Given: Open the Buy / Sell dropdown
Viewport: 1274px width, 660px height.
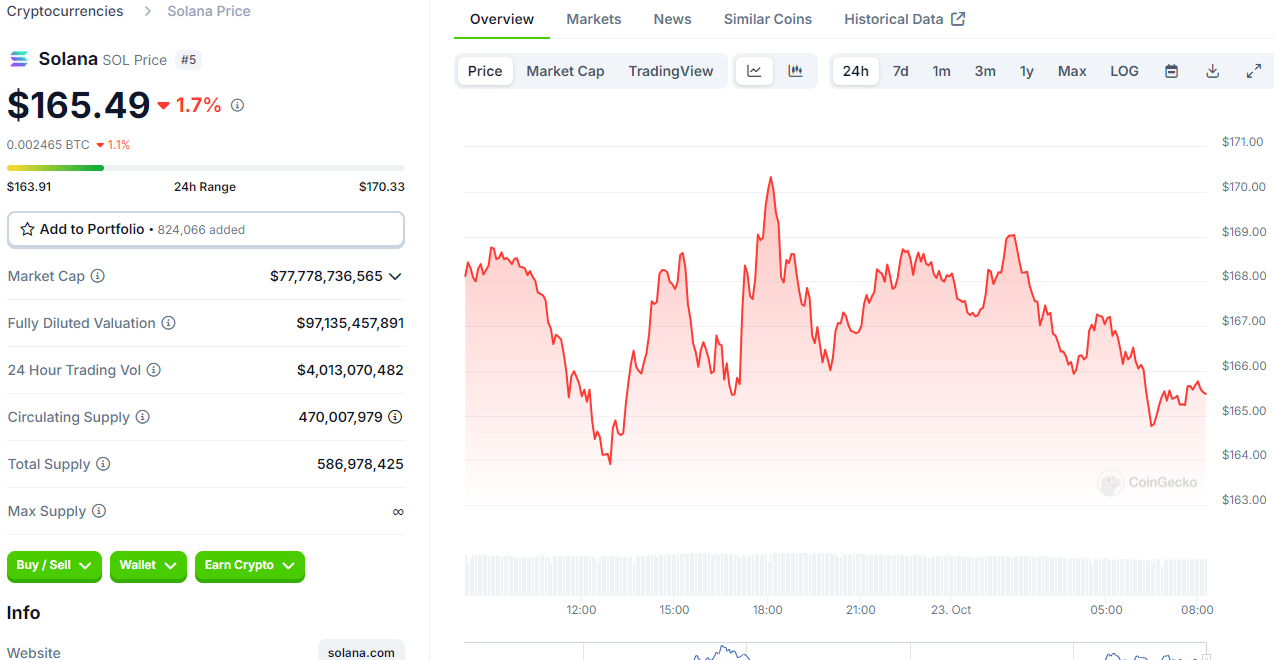Looking at the screenshot, I should [x=55, y=566].
